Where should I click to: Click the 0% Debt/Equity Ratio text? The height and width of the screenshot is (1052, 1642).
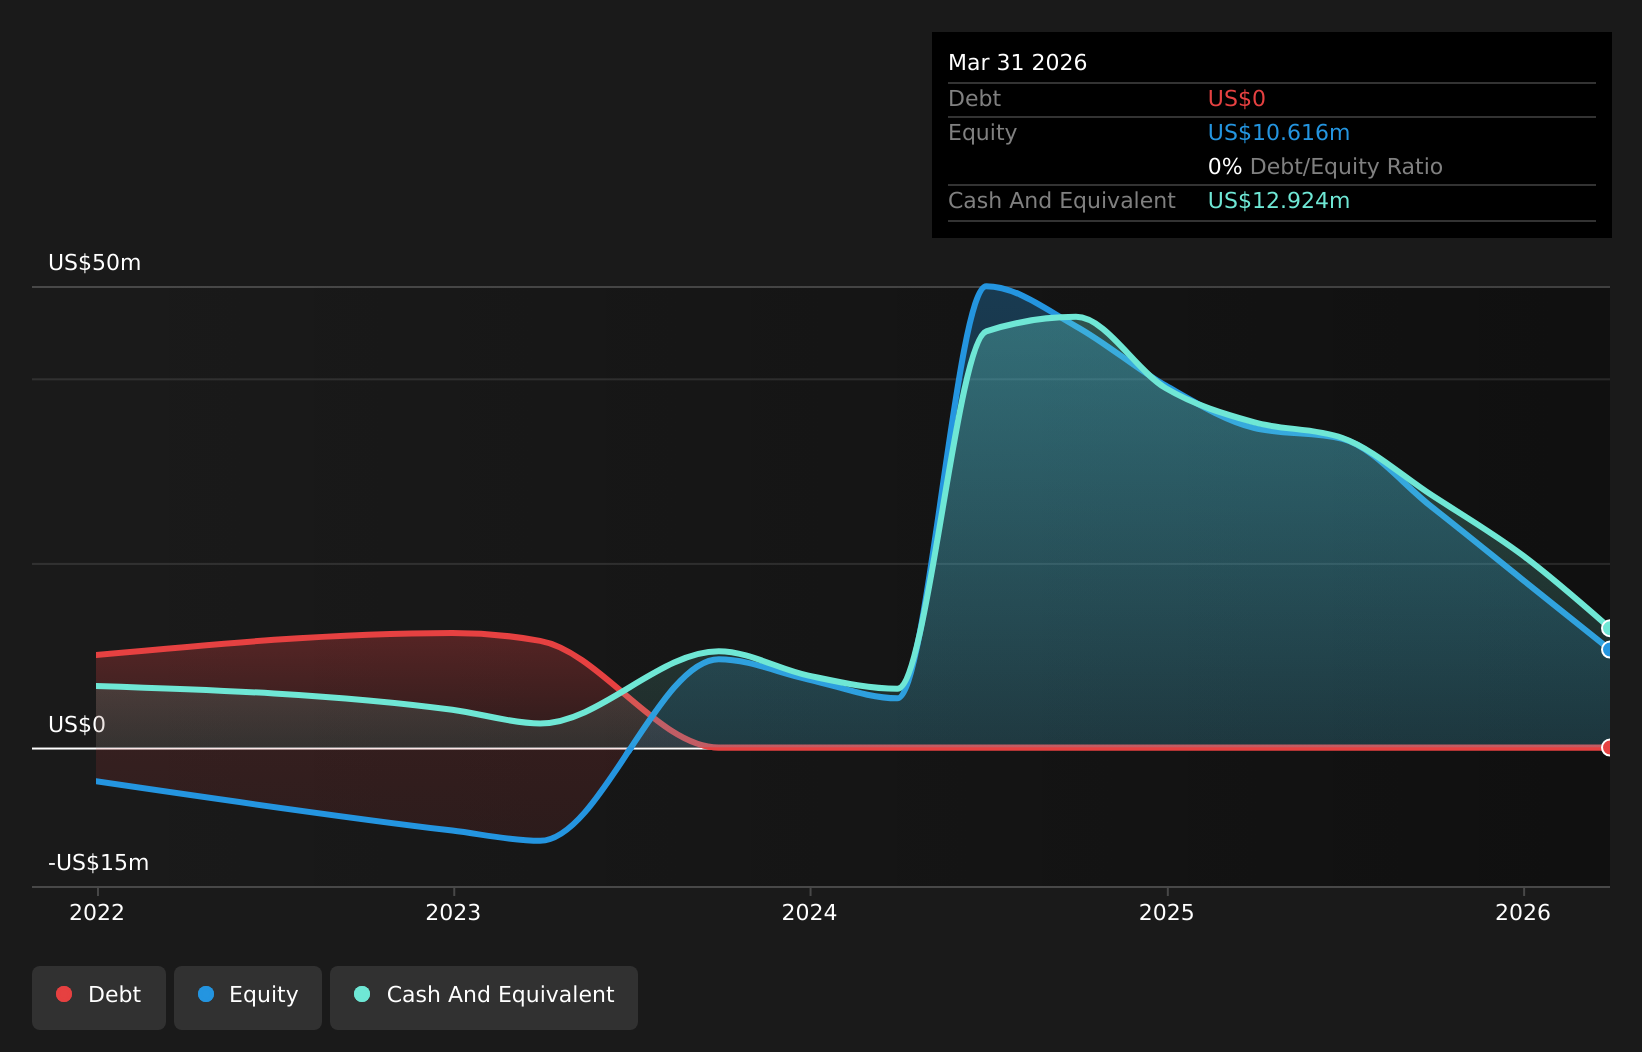pyautogui.click(x=1325, y=167)
